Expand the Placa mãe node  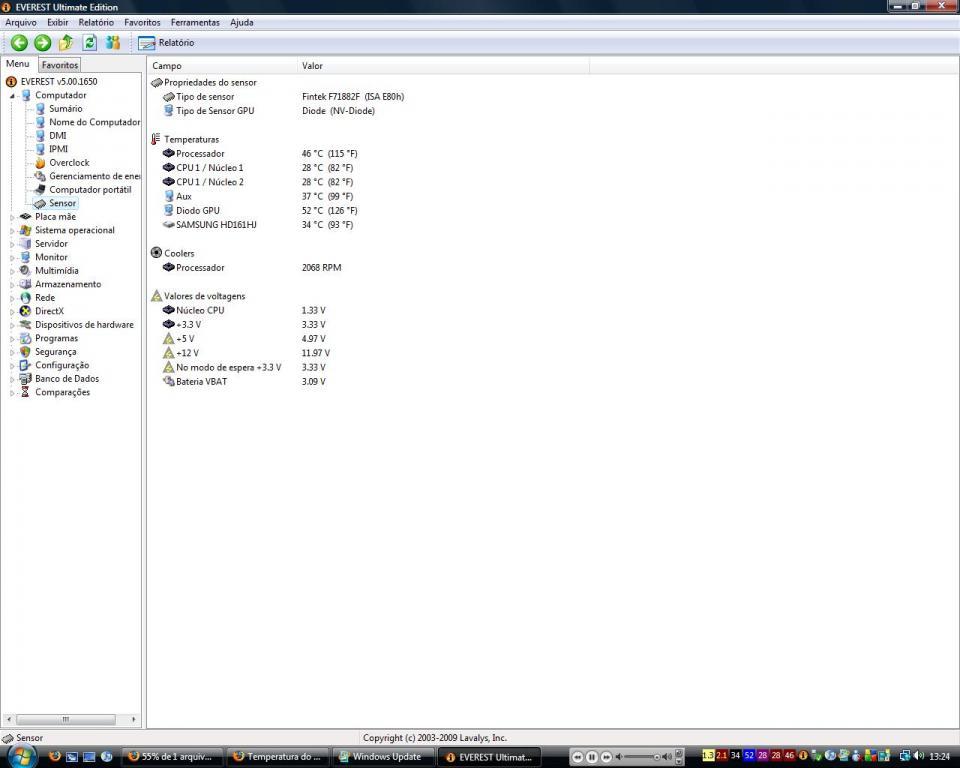click(x=12, y=217)
